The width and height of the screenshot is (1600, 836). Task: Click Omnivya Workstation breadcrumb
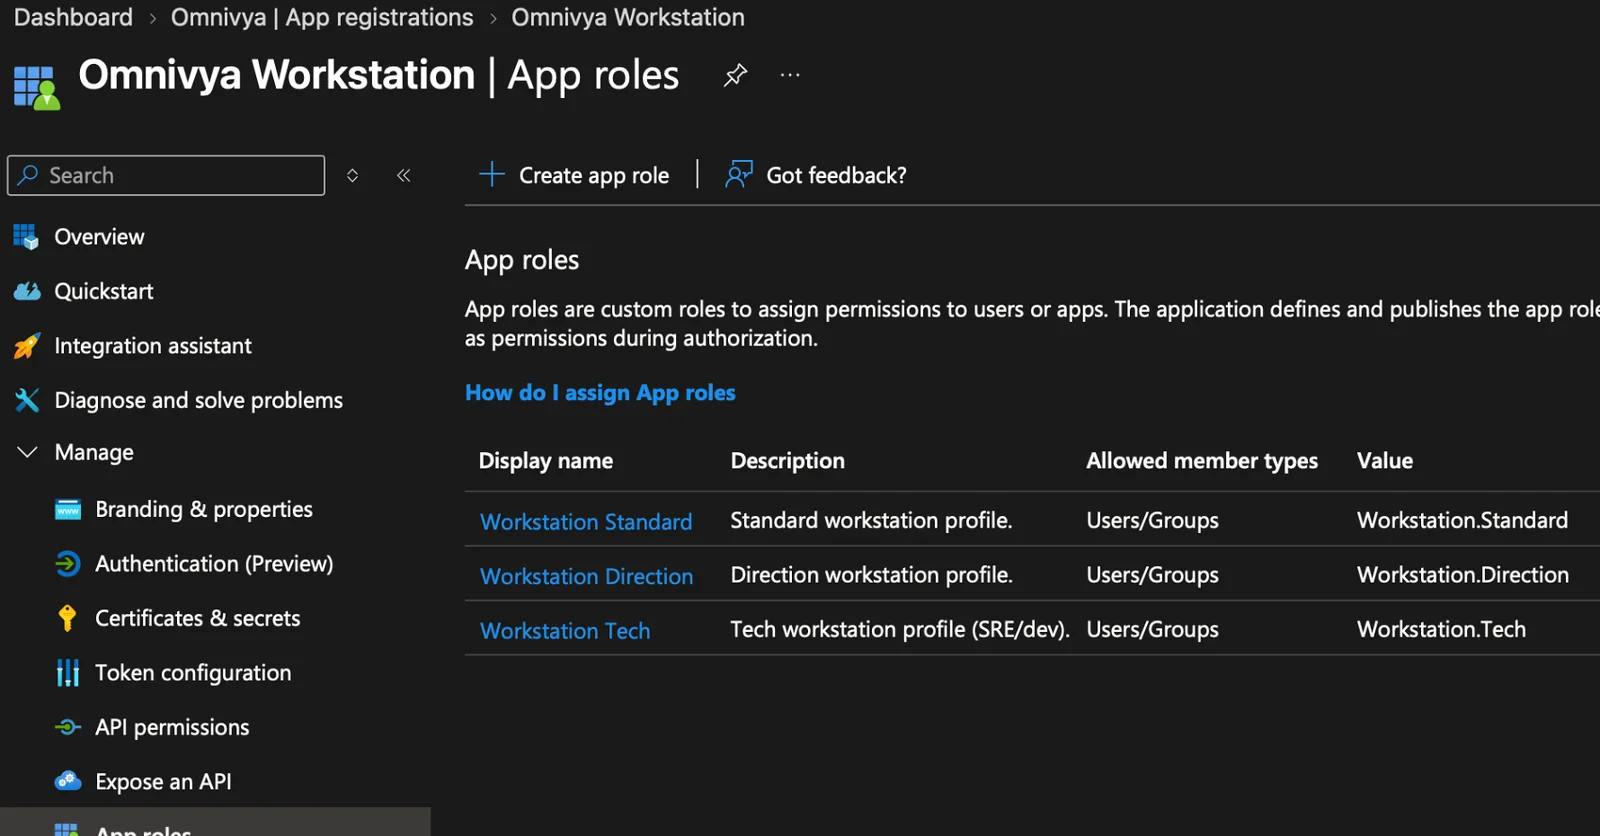click(x=628, y=17)
